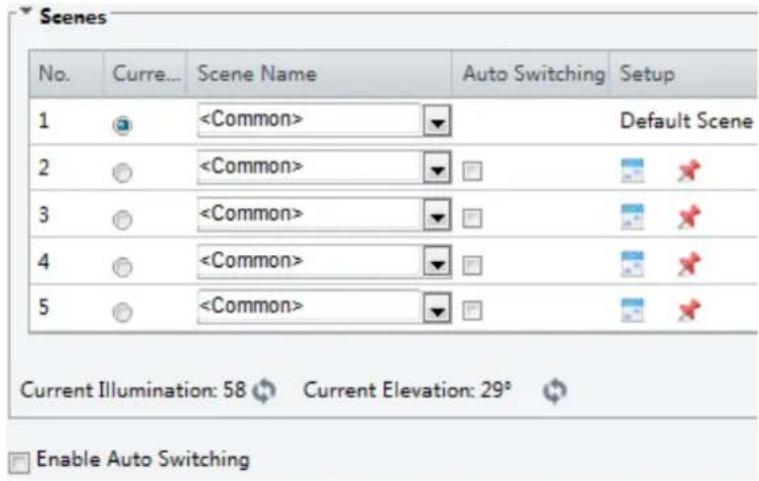Open Scene Name dropdown for scene 3
The width and height of the screenshot is (759, 481).
tap(437, 214)
